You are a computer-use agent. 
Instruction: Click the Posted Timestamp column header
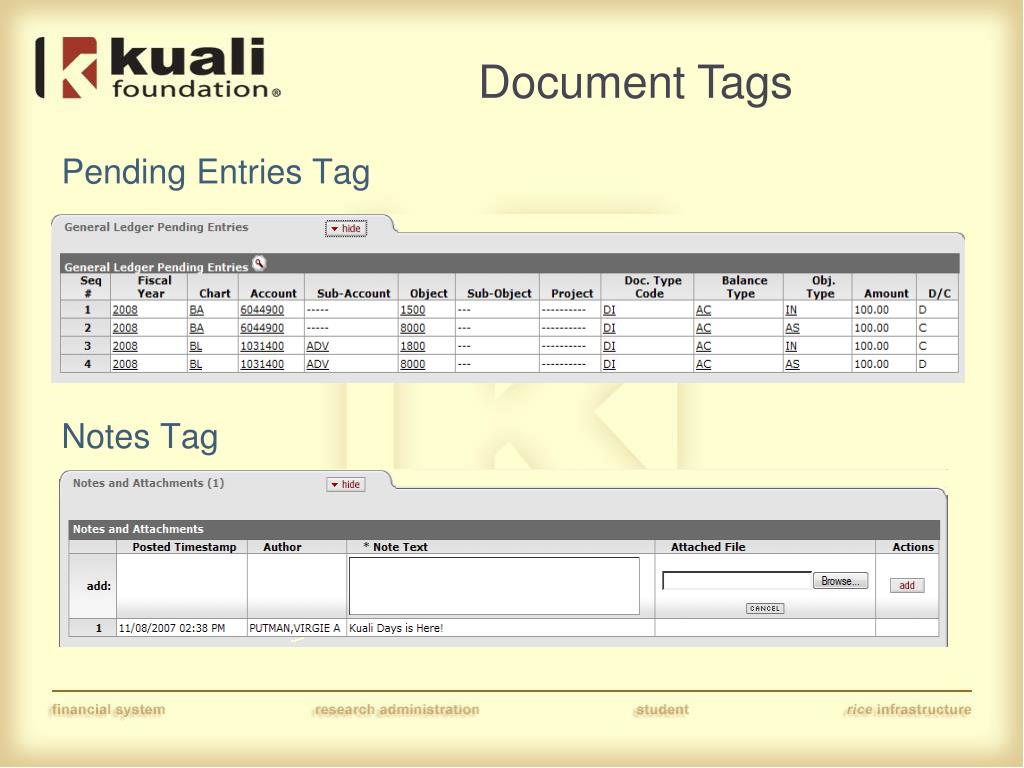[x=184, y=547]
